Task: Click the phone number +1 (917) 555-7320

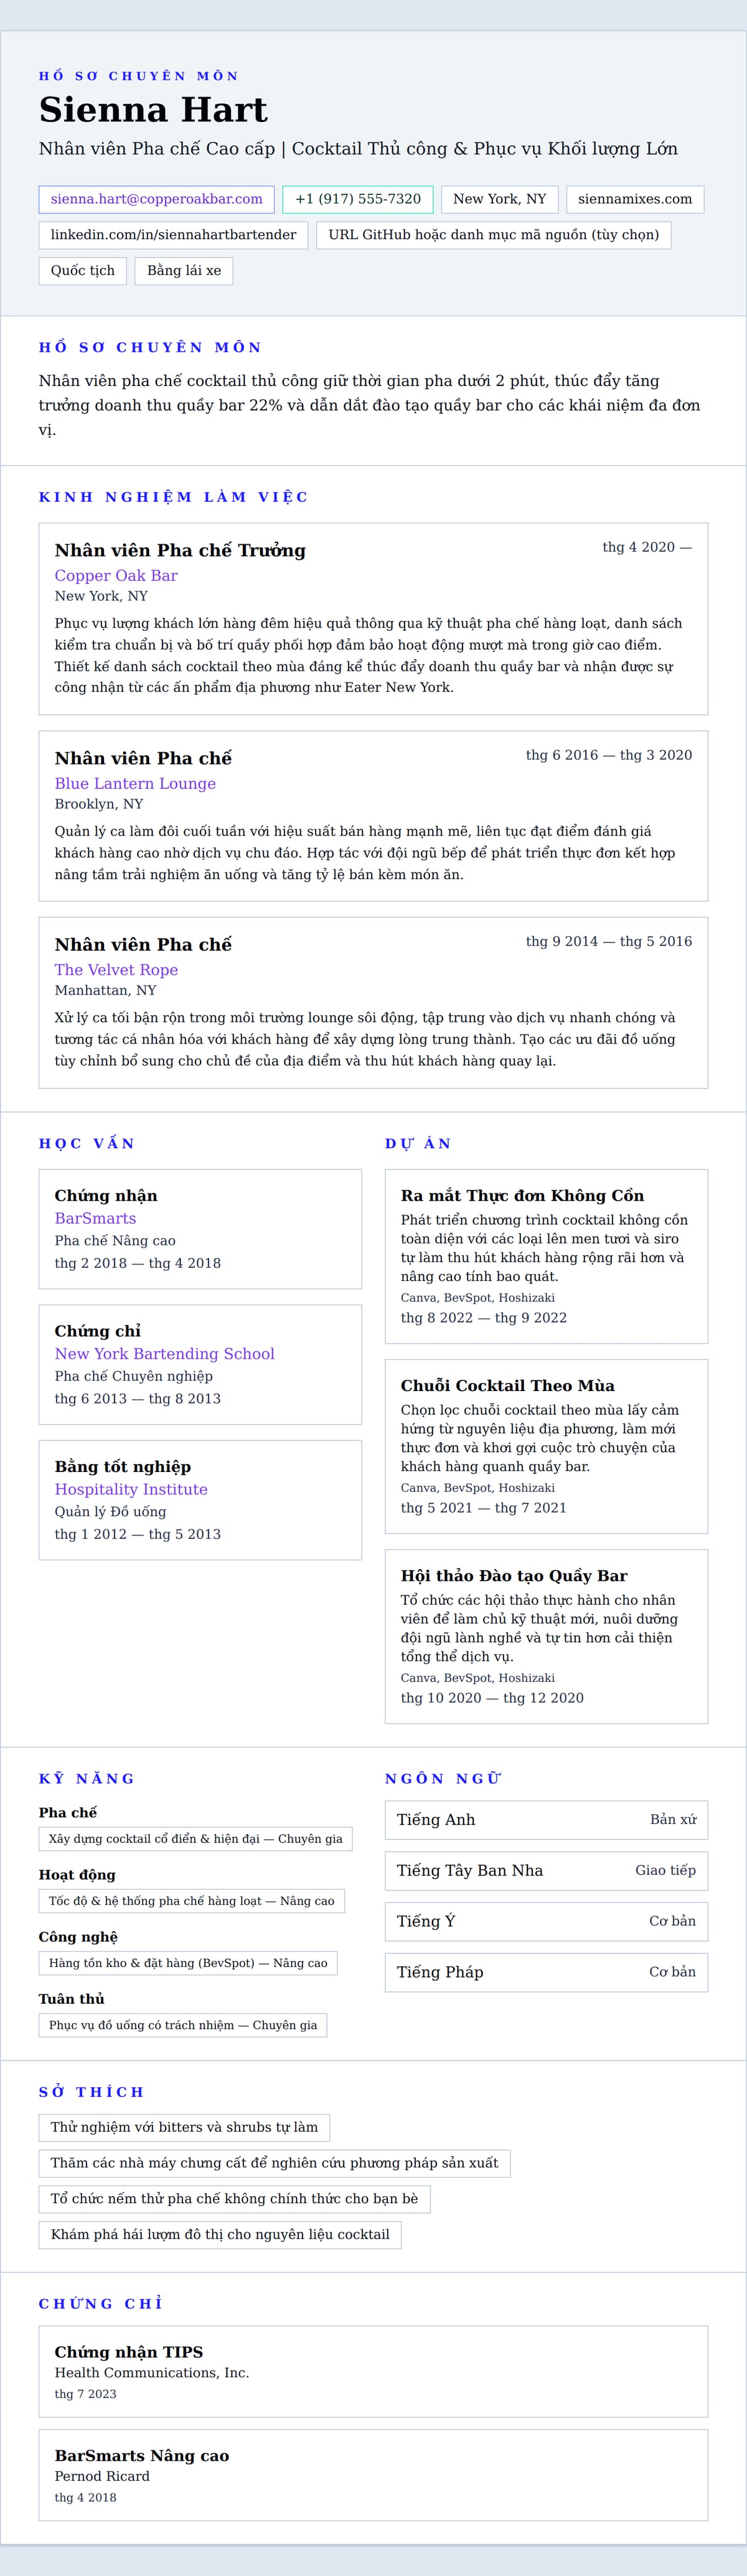Action: pyautogui.click(x=357, y=199)
